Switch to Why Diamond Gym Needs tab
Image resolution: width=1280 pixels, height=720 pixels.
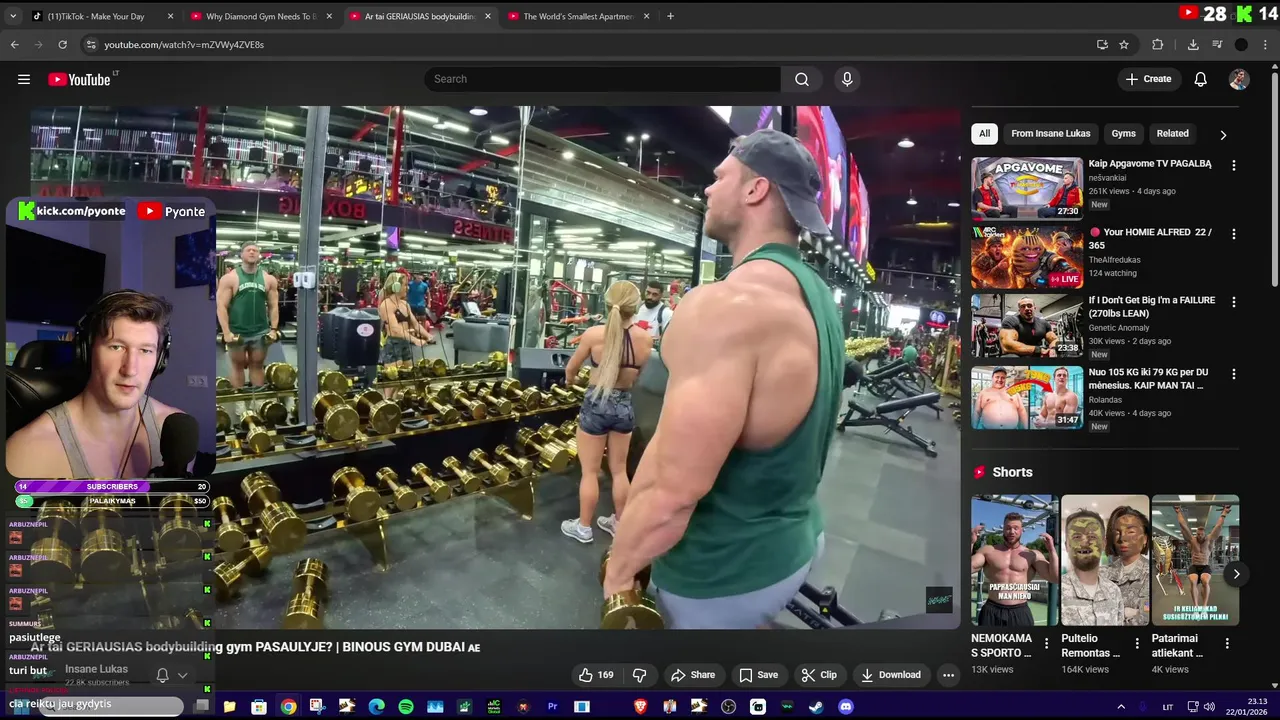(262, 16)
